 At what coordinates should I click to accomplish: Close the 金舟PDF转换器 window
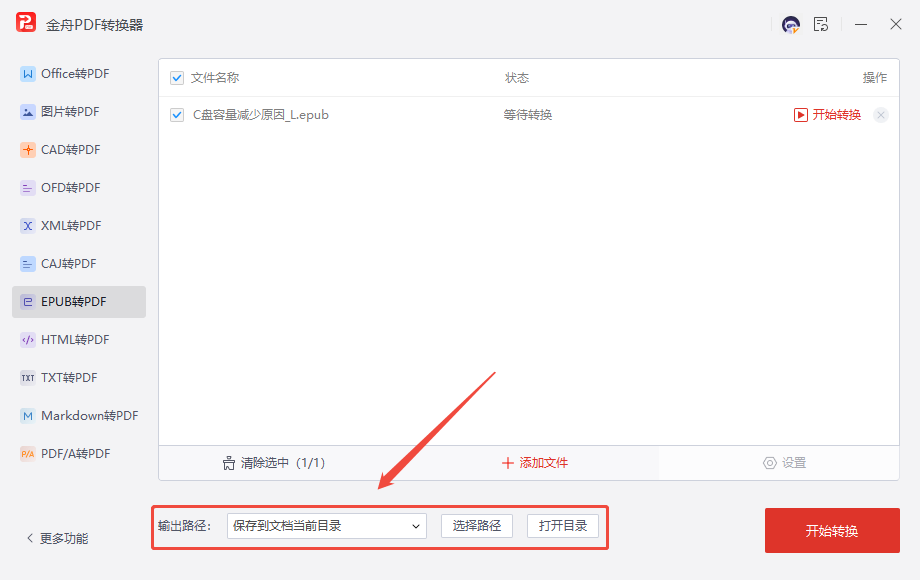(895, 25)
